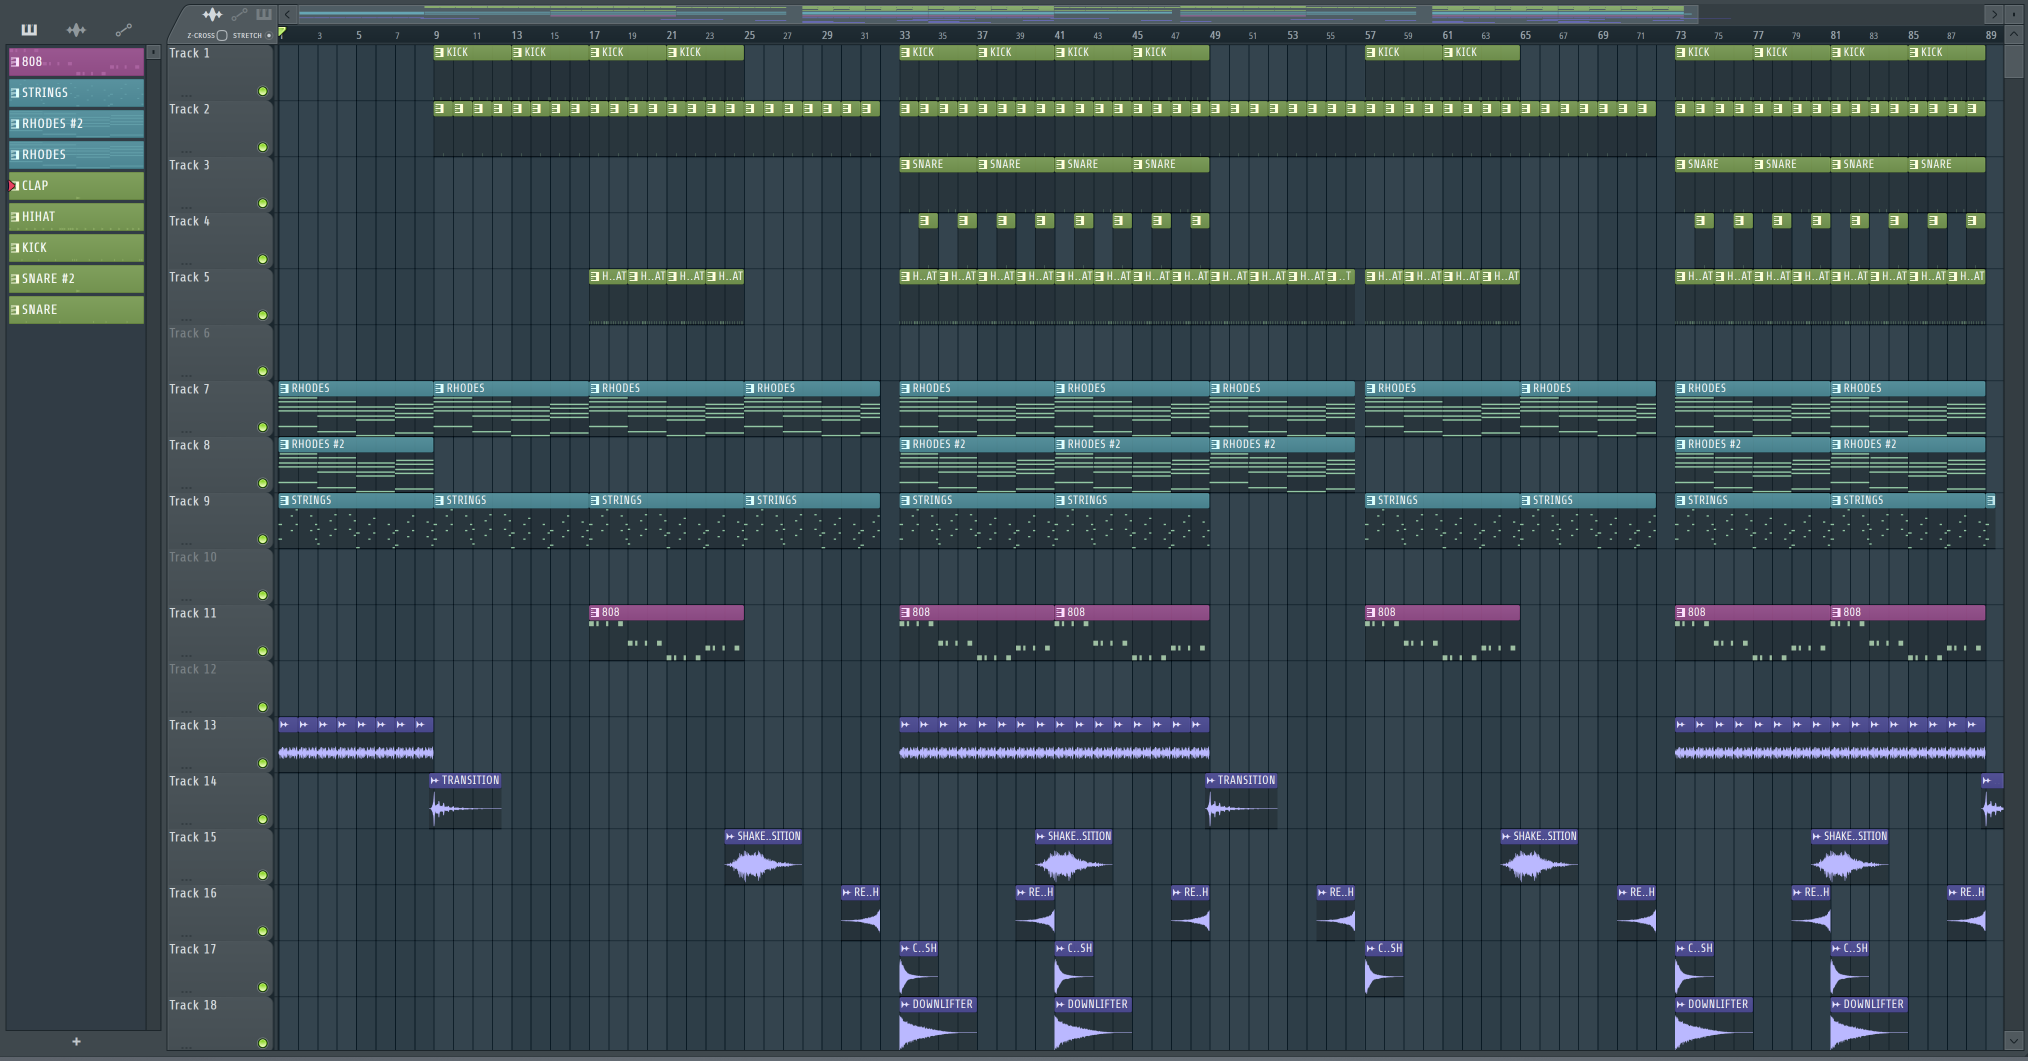This screenshot has width=2028, height=1061.
Task: Mute Track 13 with its green dot
Action: (x=263, y=763)
